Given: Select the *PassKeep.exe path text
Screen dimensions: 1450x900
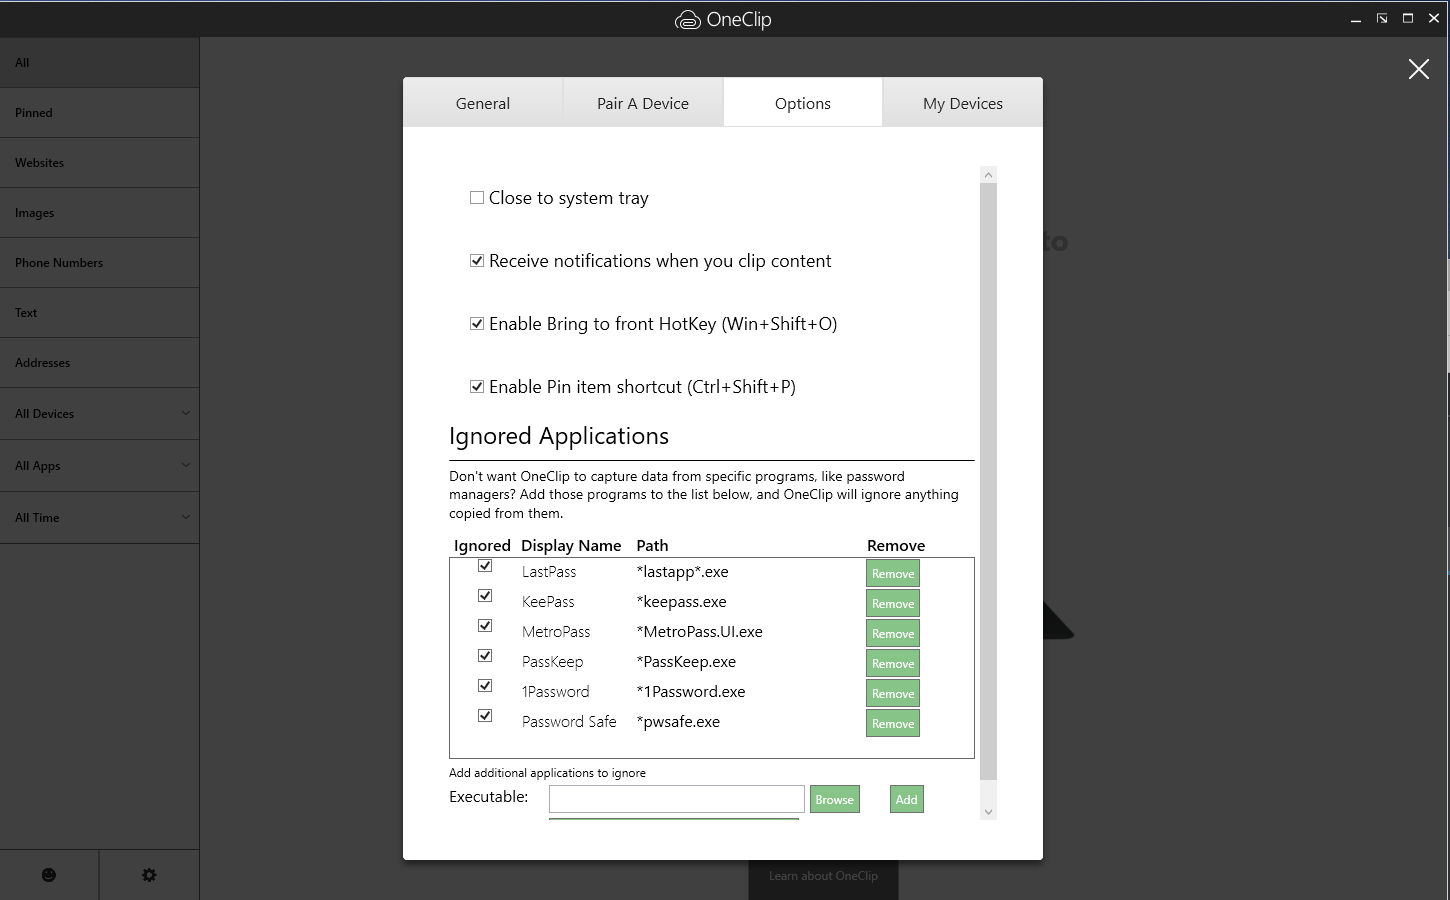Looking at the screenshot, I should pos(686,662).
